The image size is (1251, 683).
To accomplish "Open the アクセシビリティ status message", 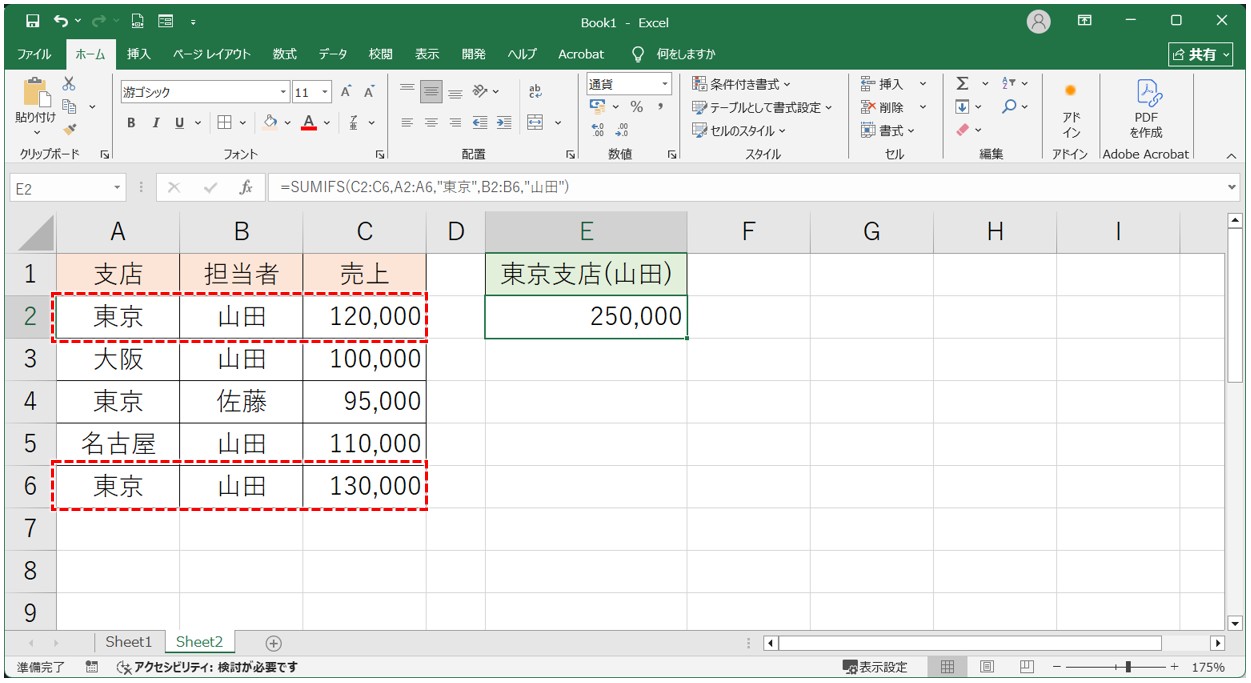I will (207, 667).
